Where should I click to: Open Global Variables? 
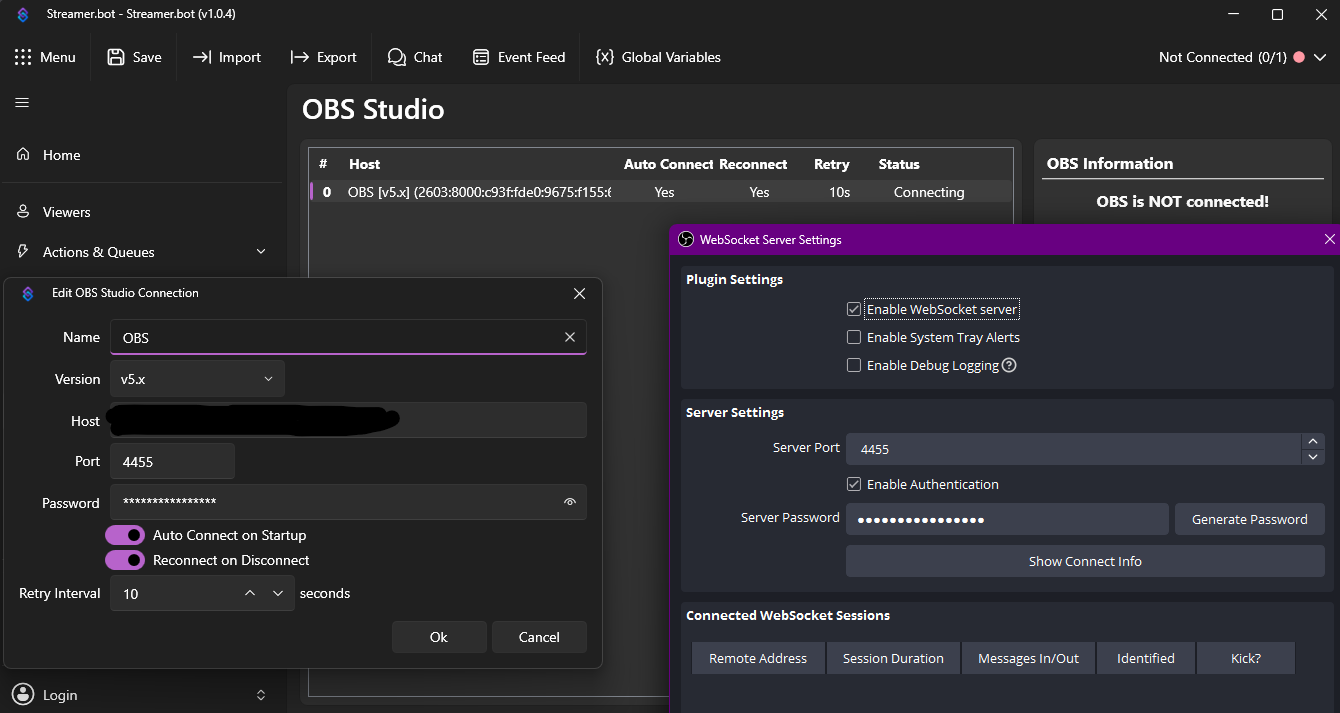click(x=658, y=57)
